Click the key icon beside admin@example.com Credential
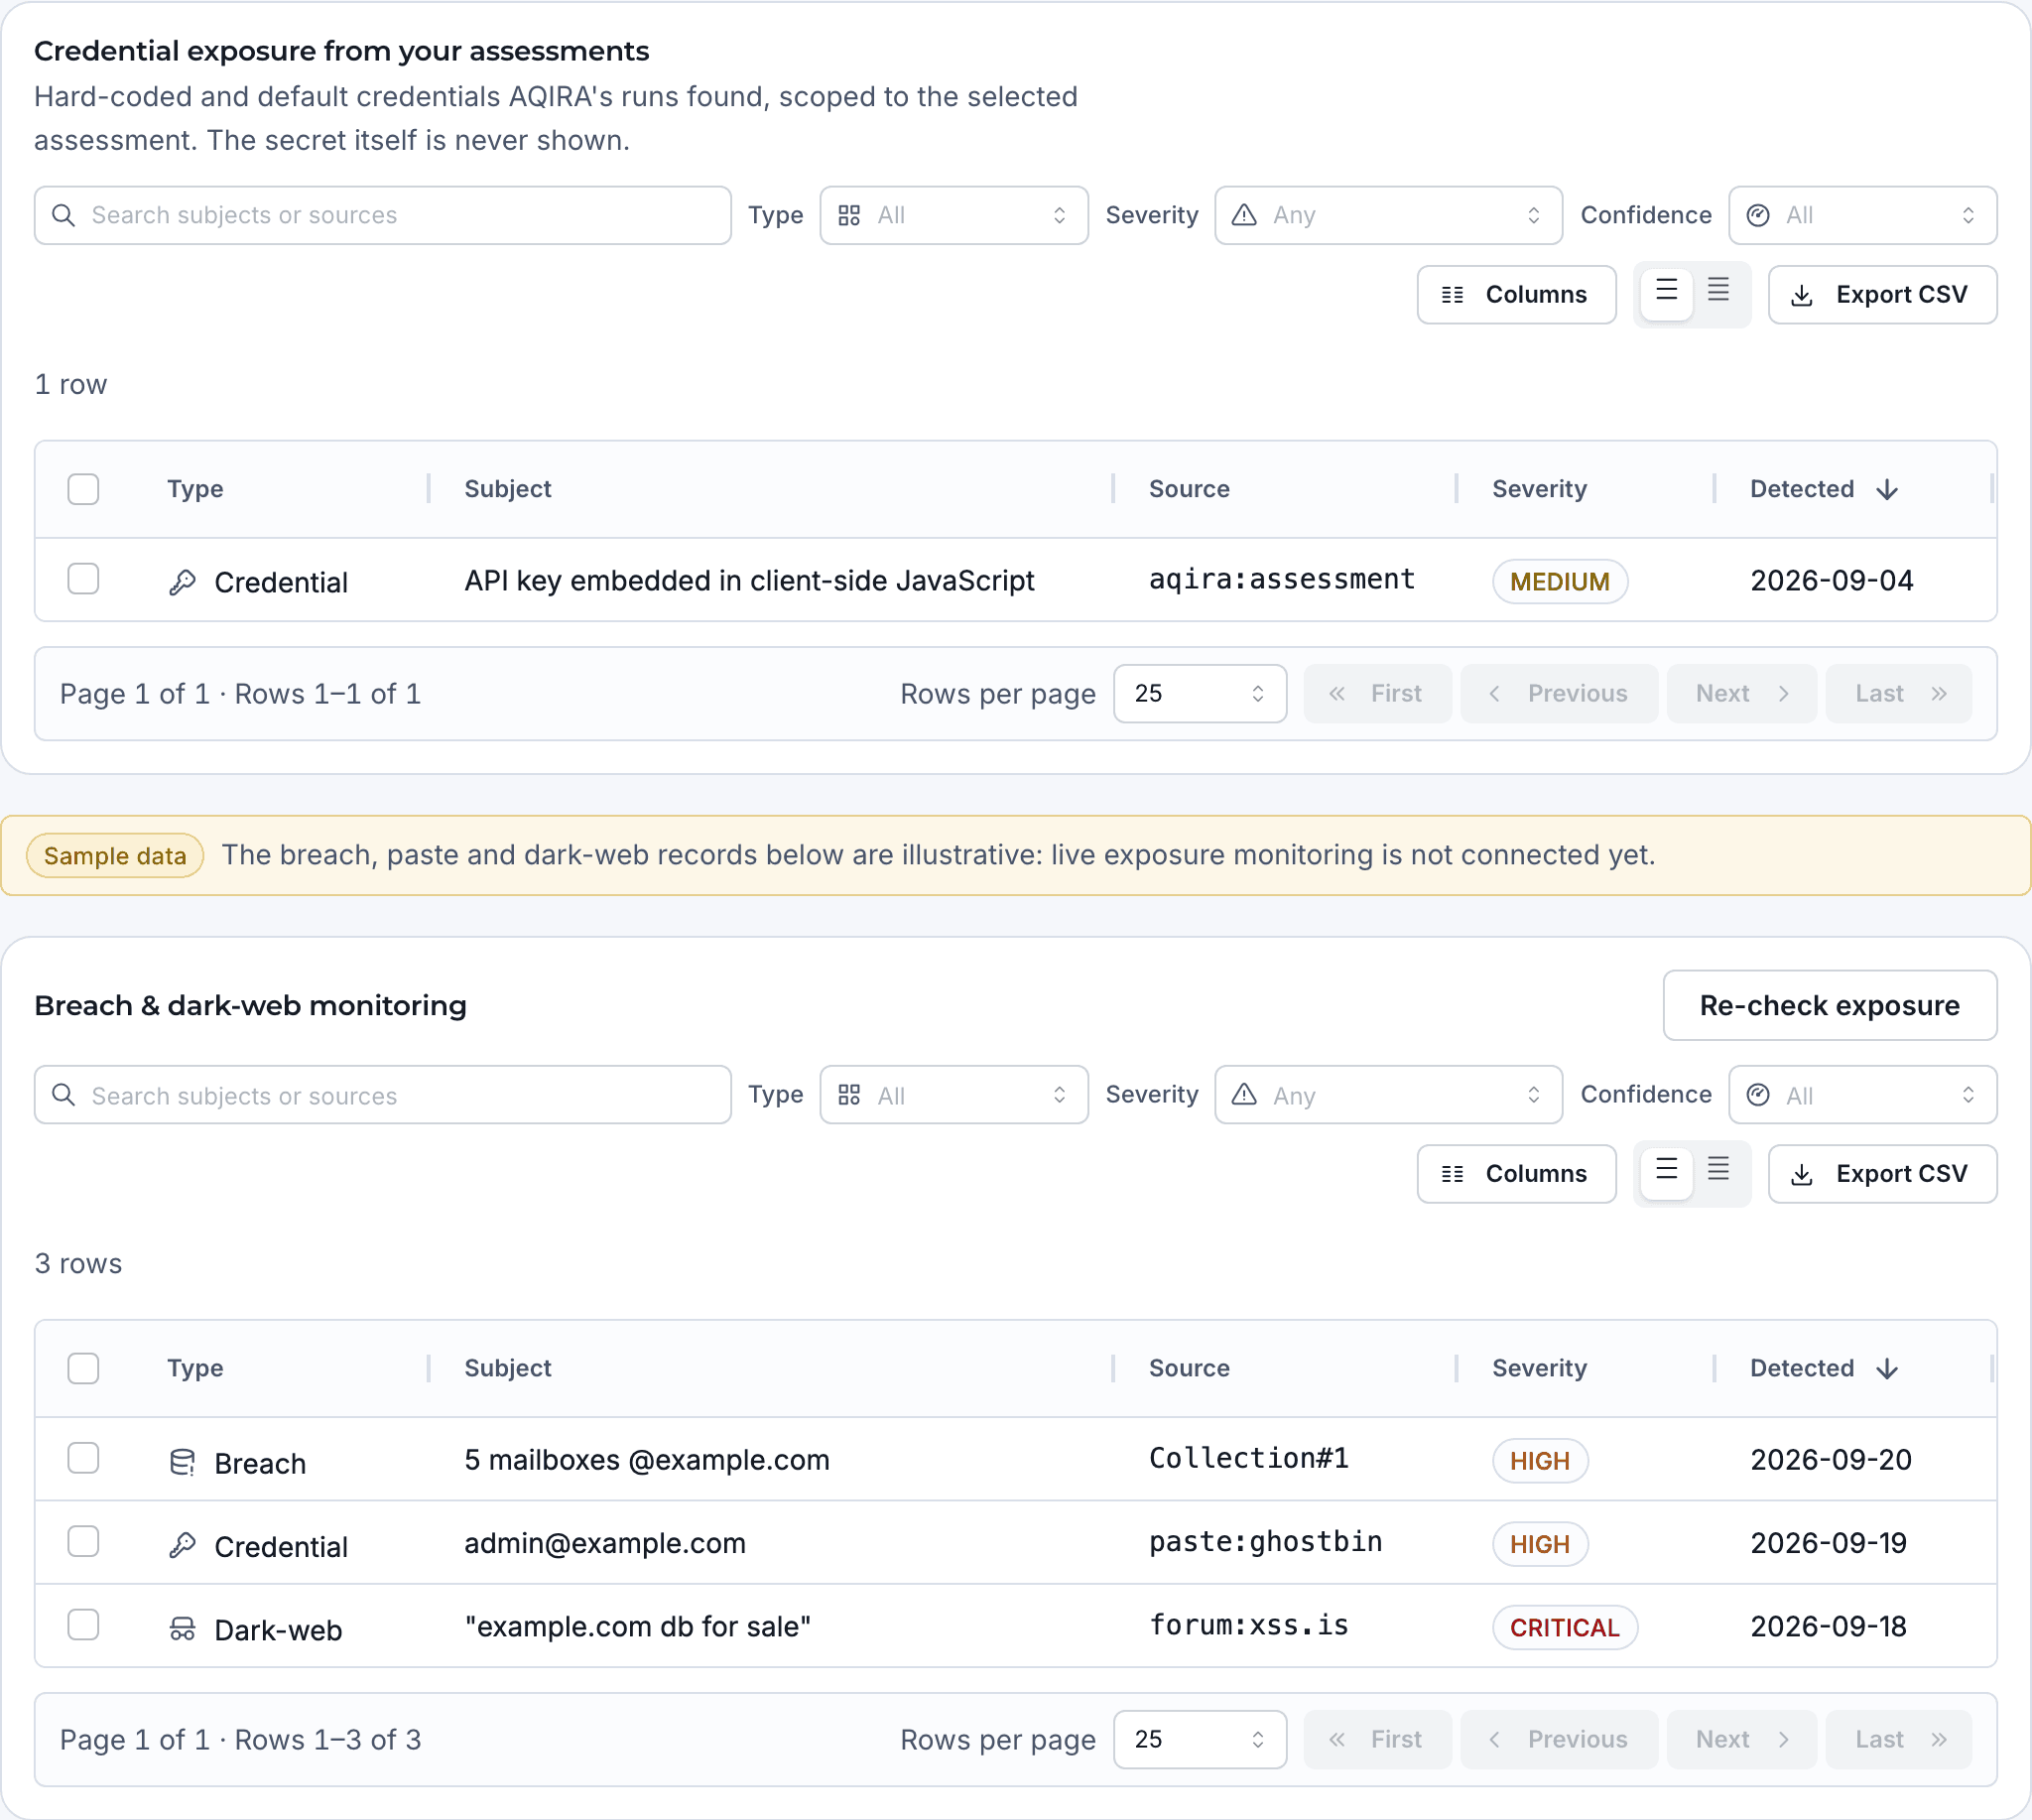This screenshot has height=1820, width=2032. (182, 1546)
